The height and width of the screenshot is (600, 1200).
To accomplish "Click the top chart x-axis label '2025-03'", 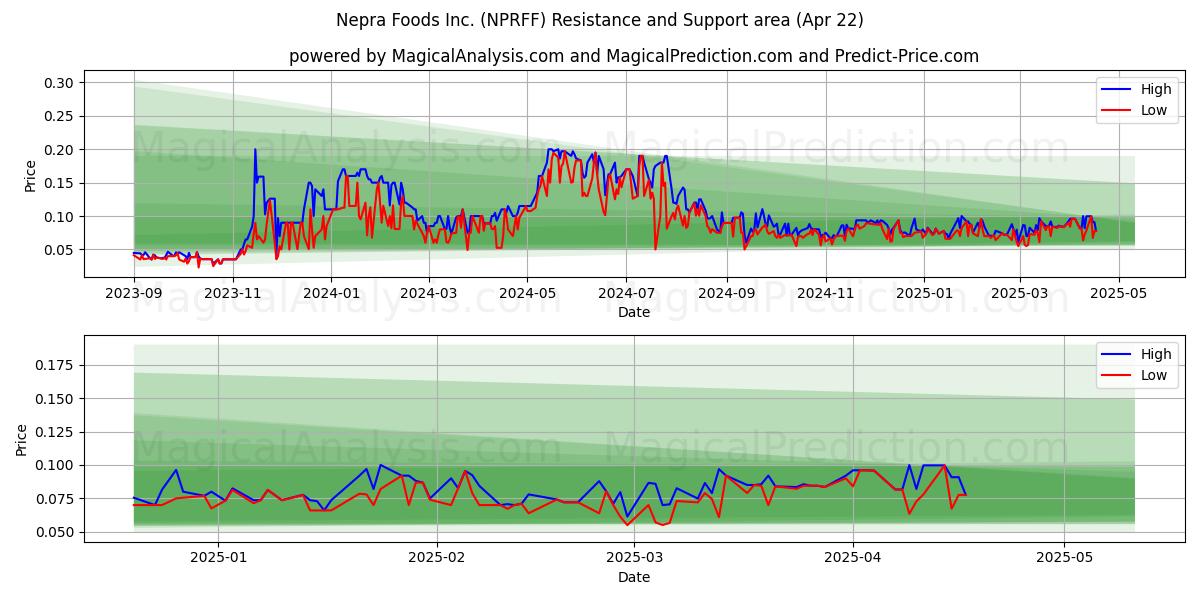I will pos(1019,293).
